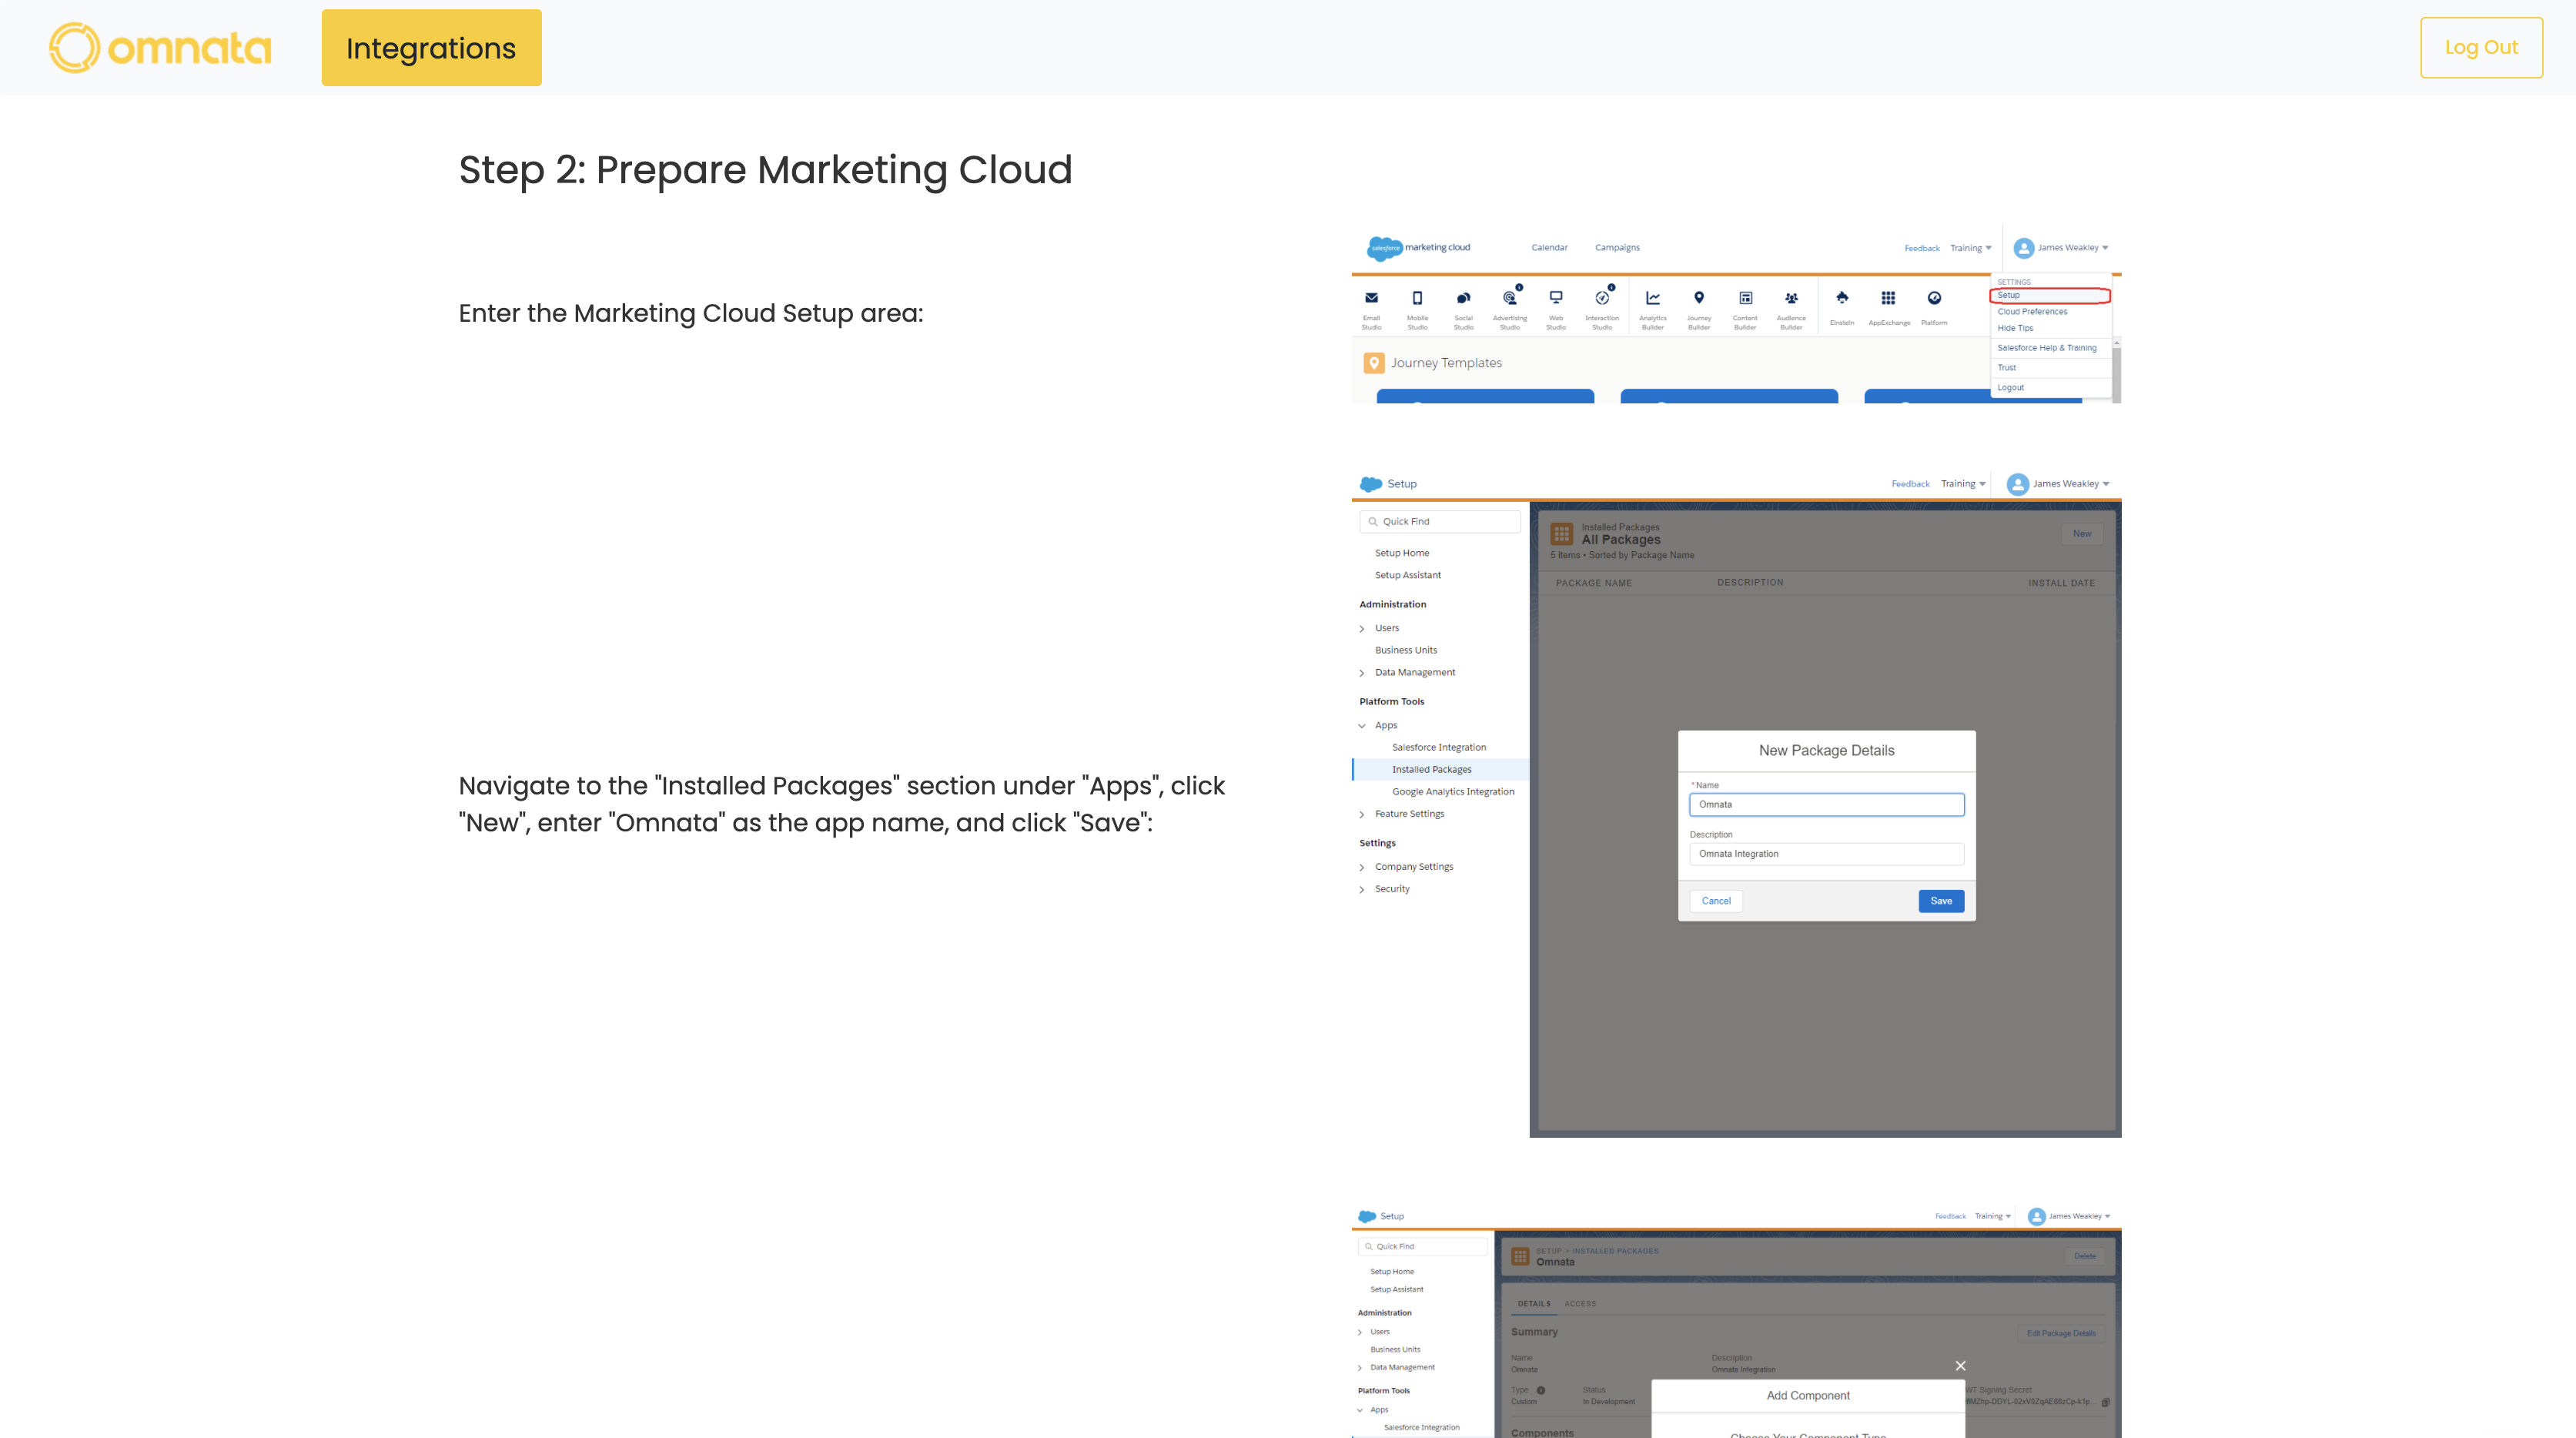Expand James Weakley menu in All Packages screenshot
The width and height of the screenshot is (2576, 1438).
click(2058, 484)
